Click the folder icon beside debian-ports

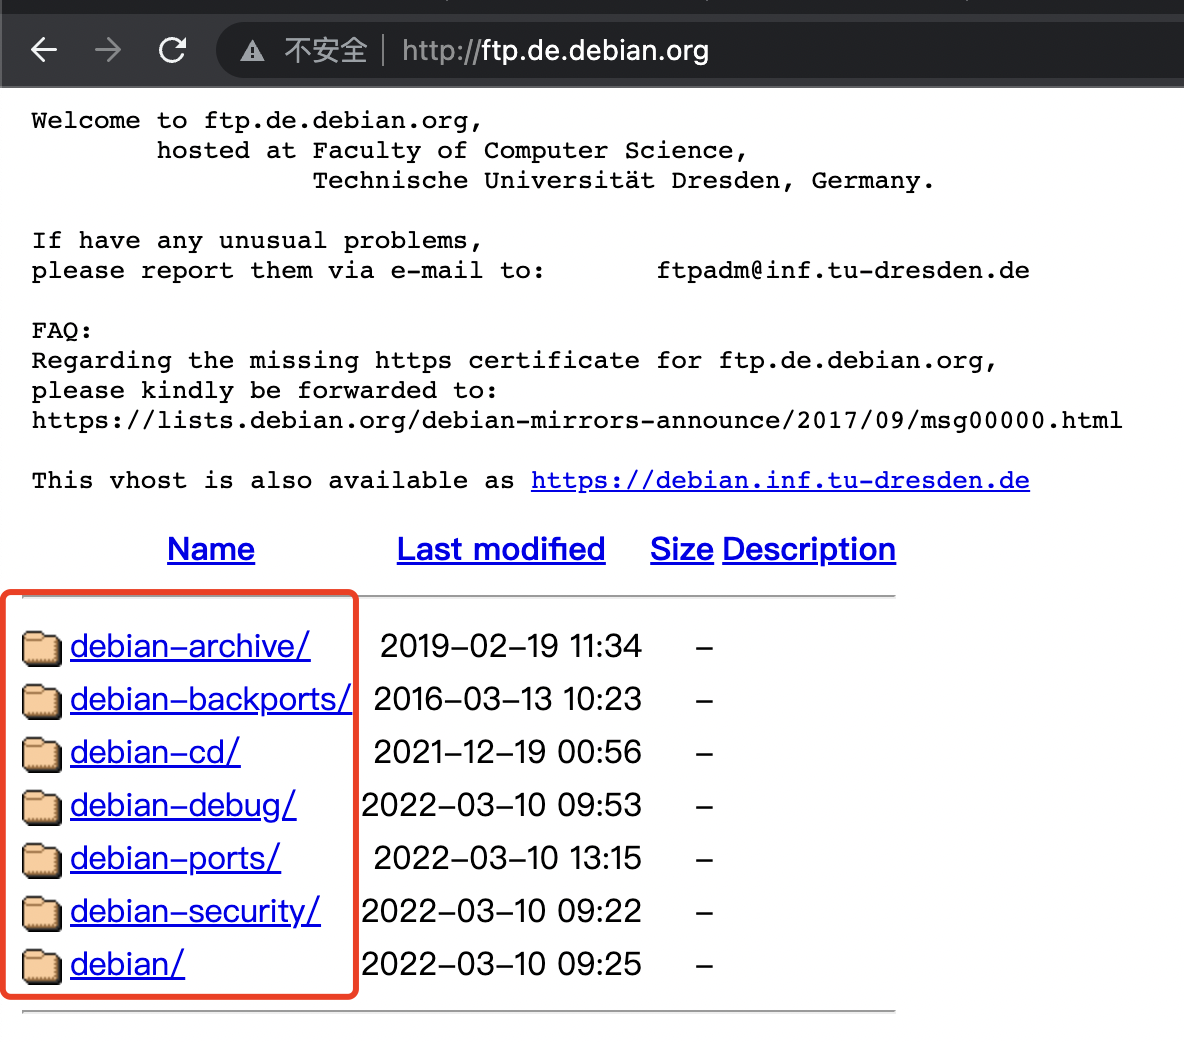(41, 860)
